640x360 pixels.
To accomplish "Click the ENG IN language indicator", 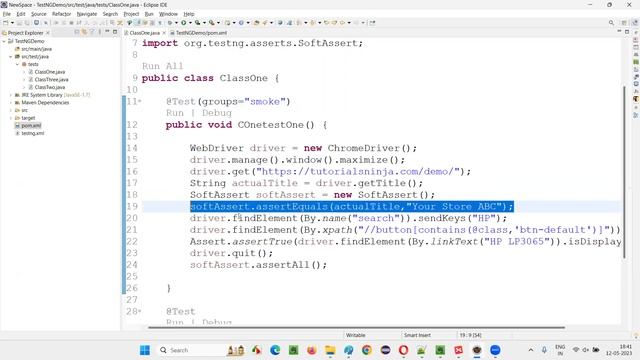I will coord(560,350).
